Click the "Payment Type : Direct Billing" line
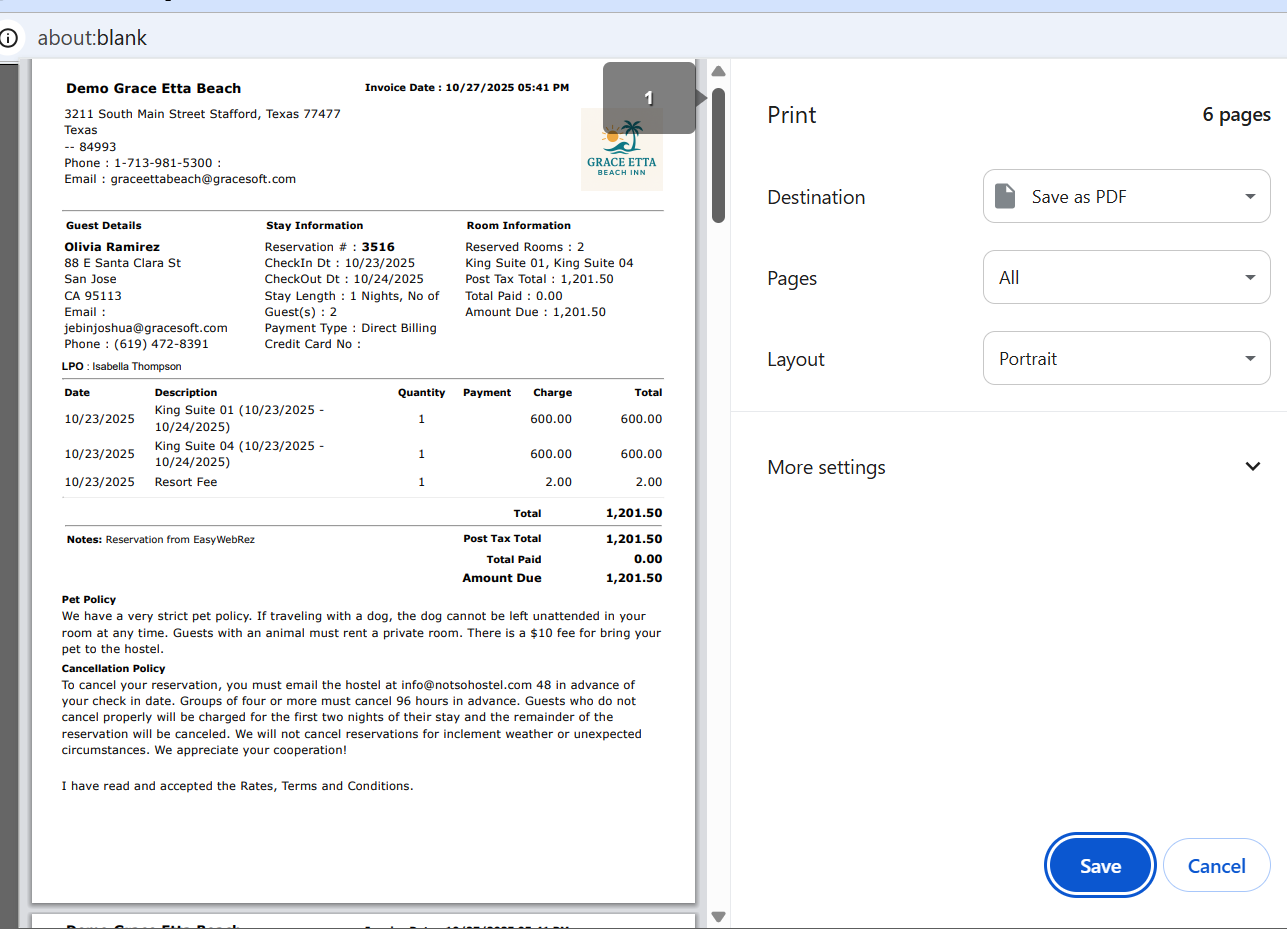1287x929 pixels. click(x=351, y=328)
